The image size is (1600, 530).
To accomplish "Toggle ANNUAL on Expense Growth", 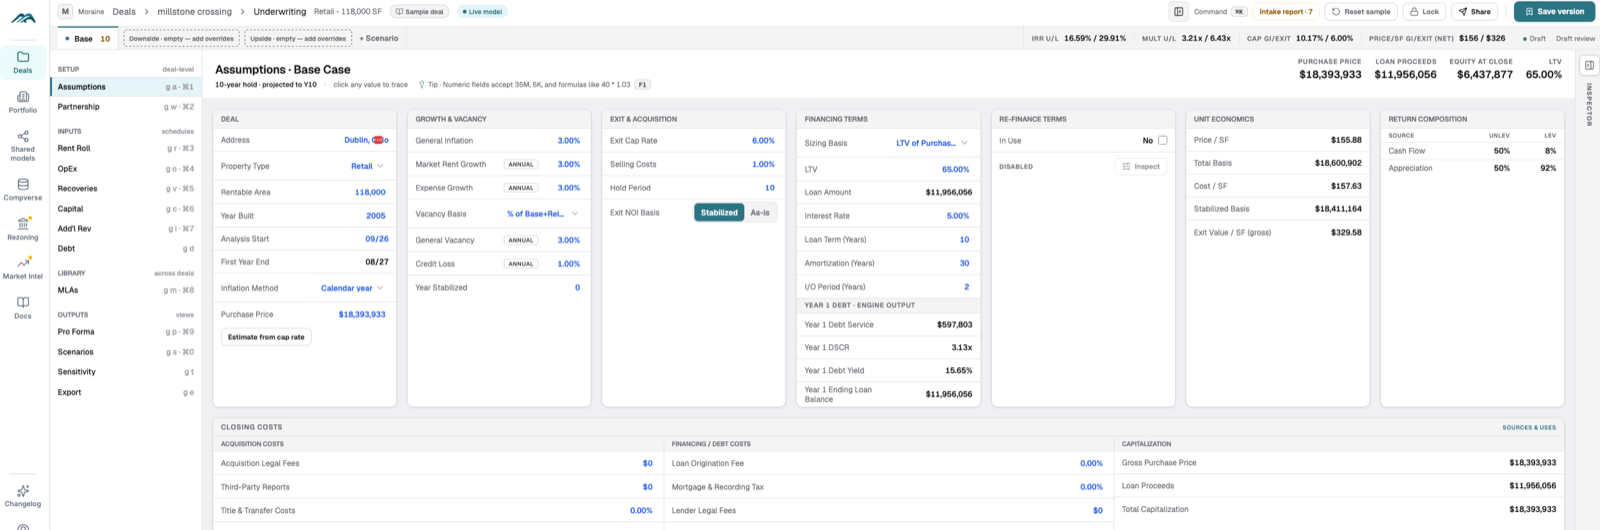I will [x=521, y=188].
